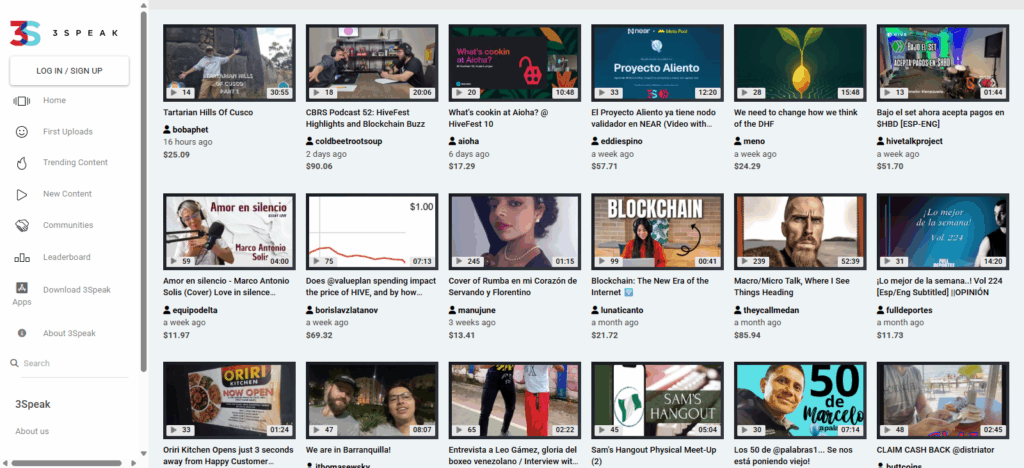This screenshot has width=1024, height=468.
Task: Open title What's cookin at Aioha
Action: [x=498, y=118]
